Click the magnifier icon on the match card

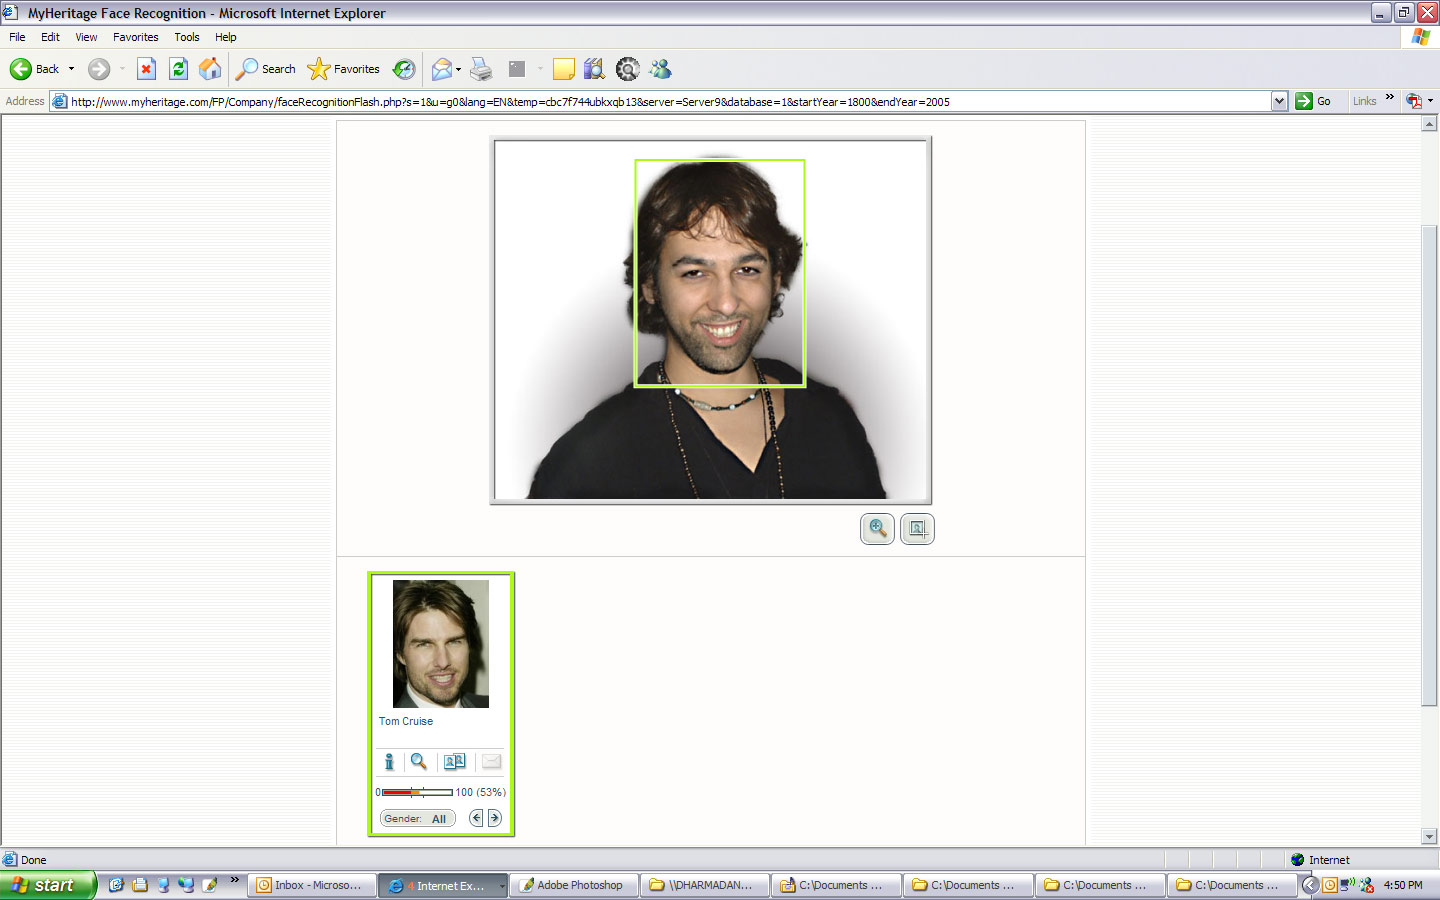point(419,762)
